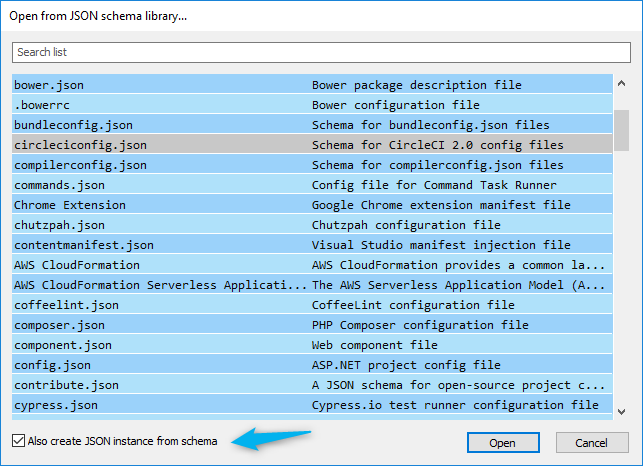Viewport: 643px width, 466px height.
Task: Click the Open button
Action: [x=503, y=443]
